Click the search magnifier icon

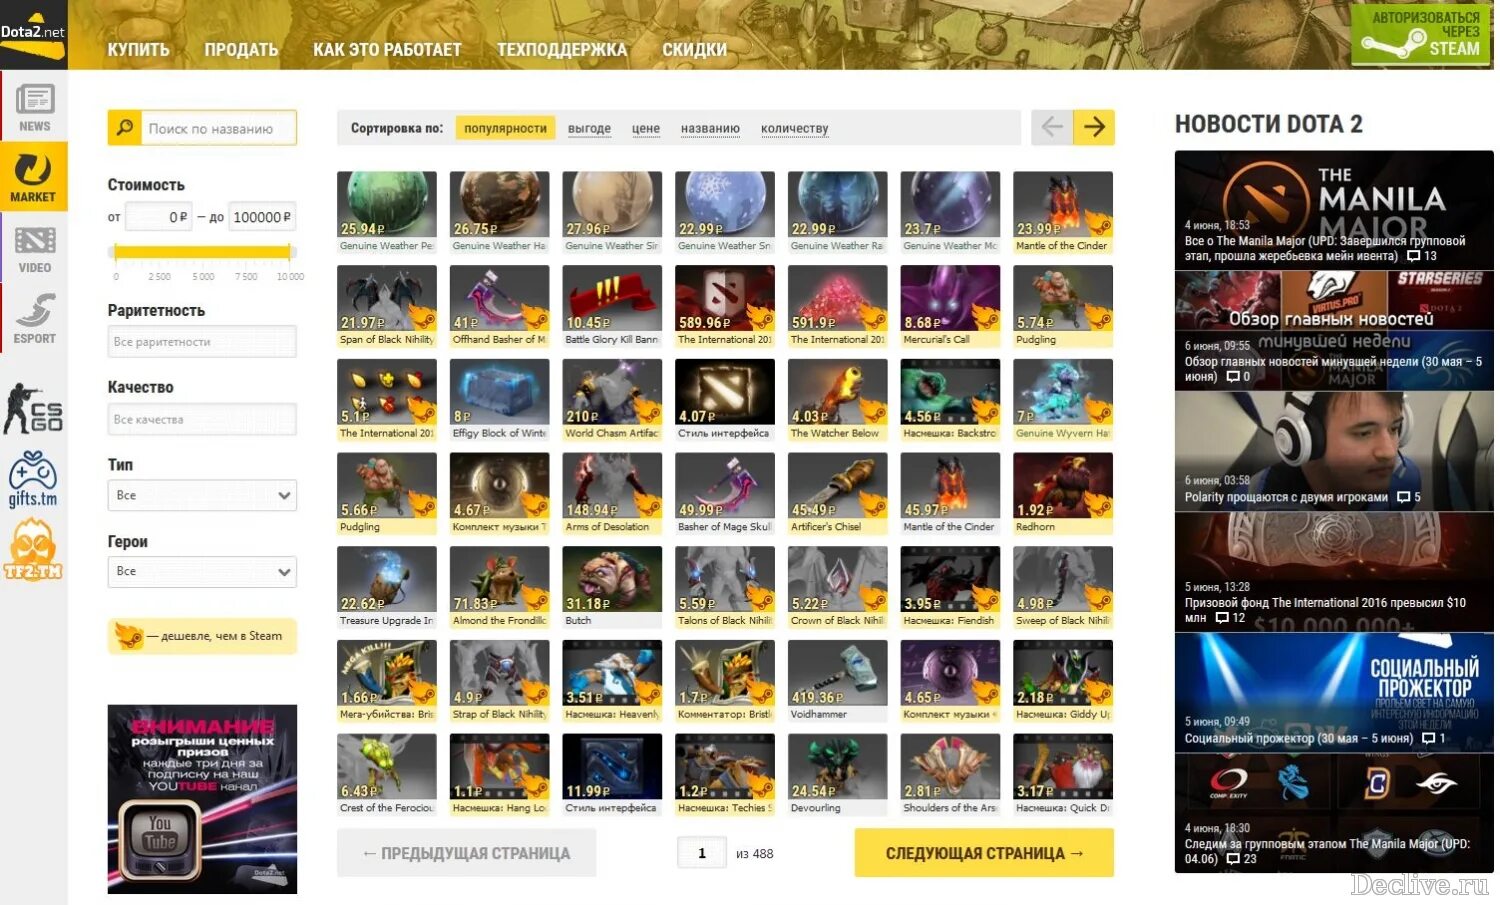125,128
